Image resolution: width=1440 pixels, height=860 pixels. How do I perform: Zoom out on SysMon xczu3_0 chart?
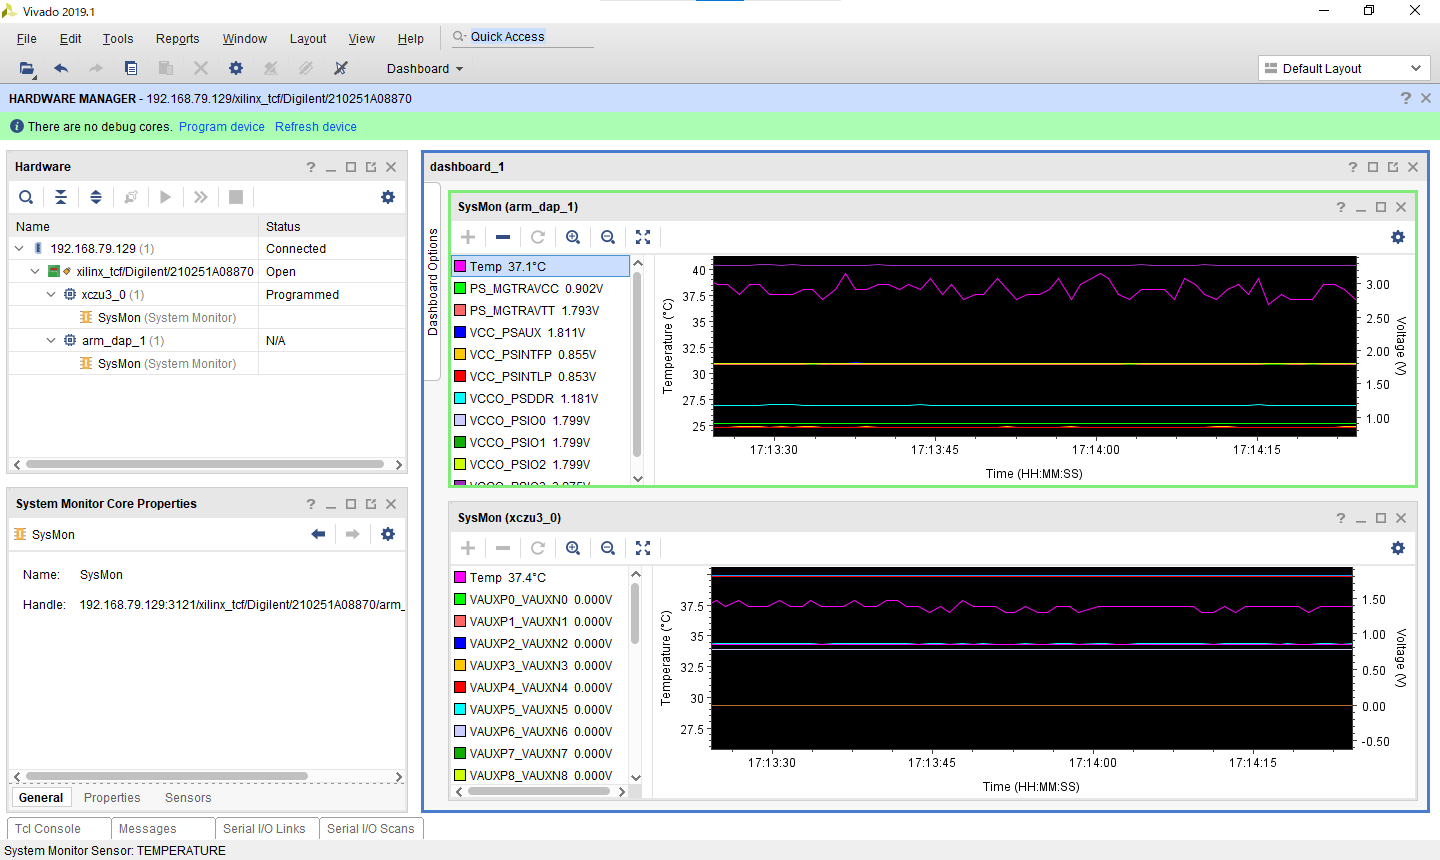608,548
